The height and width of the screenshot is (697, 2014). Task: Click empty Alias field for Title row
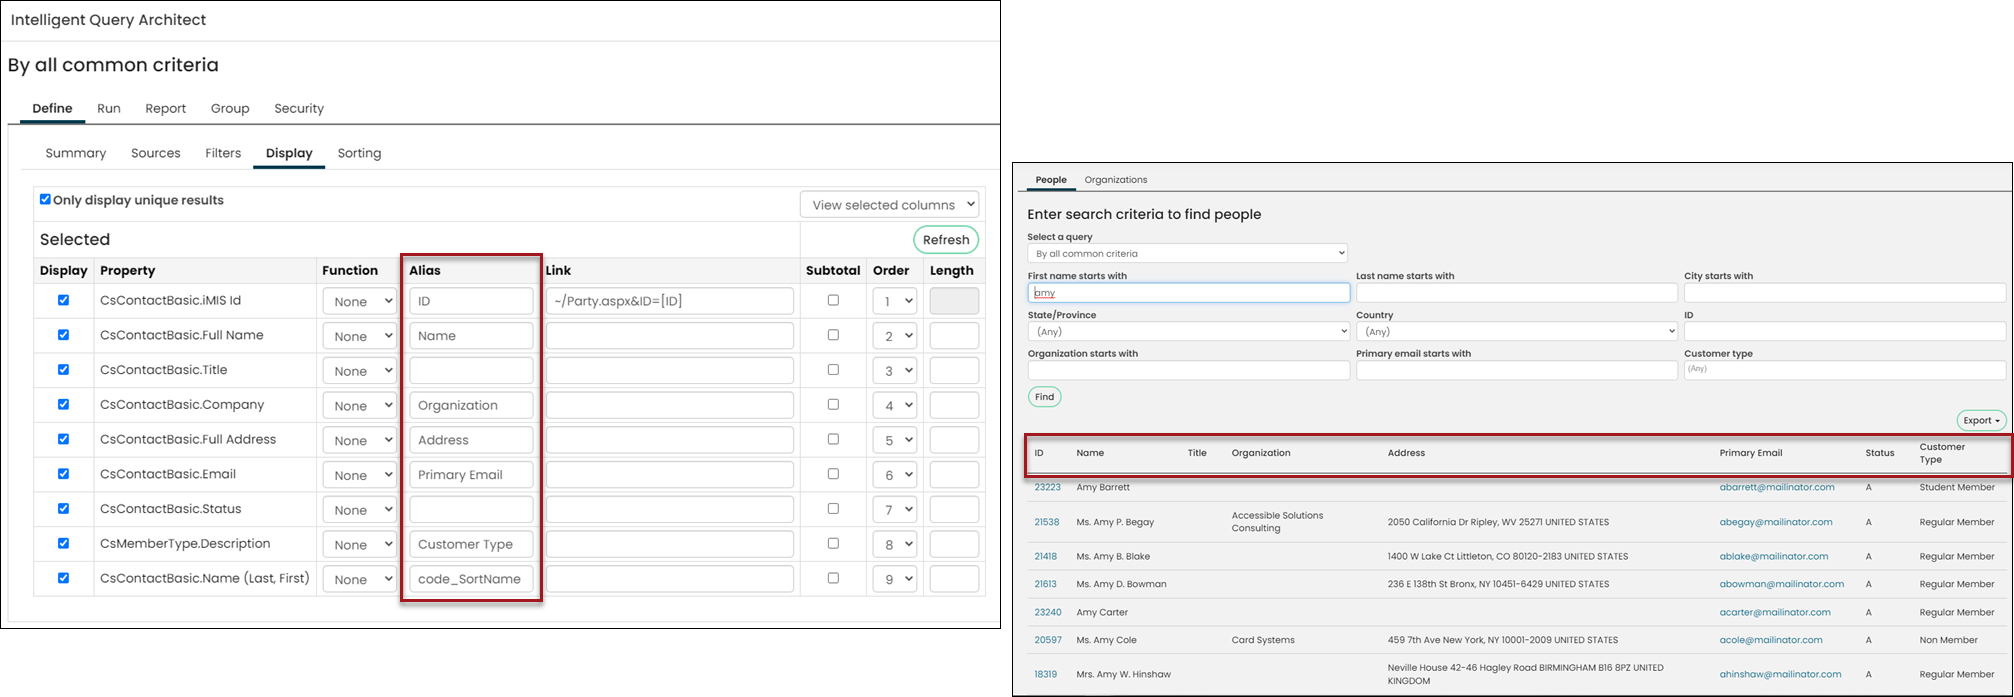coord(471,371)
